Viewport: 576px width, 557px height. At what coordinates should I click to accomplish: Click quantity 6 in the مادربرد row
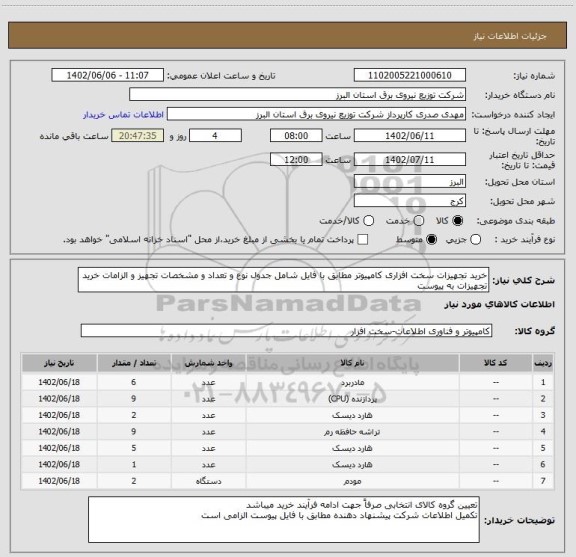coord(134,382)
